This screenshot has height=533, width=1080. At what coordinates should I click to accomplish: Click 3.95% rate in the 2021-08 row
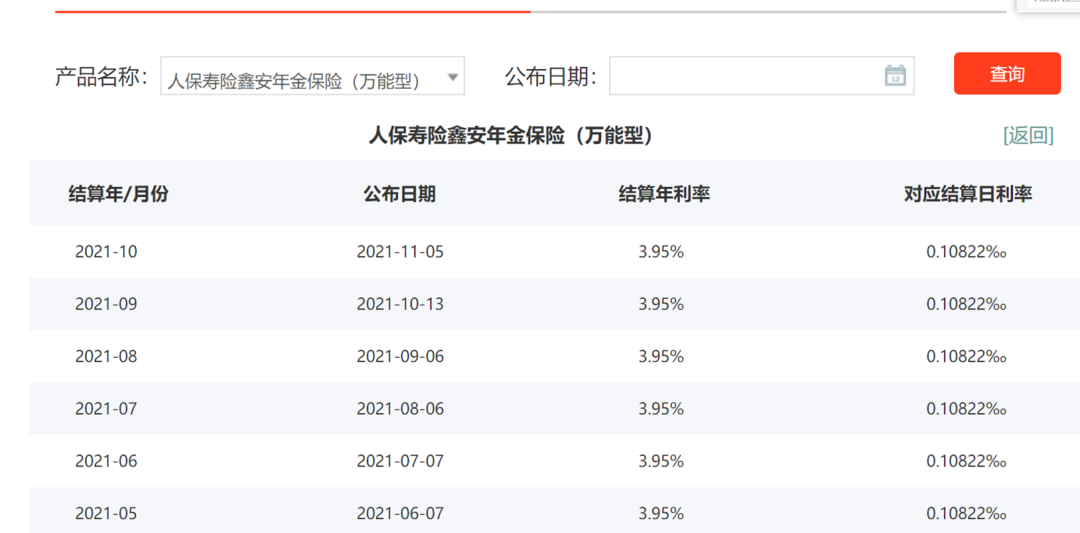661,357
